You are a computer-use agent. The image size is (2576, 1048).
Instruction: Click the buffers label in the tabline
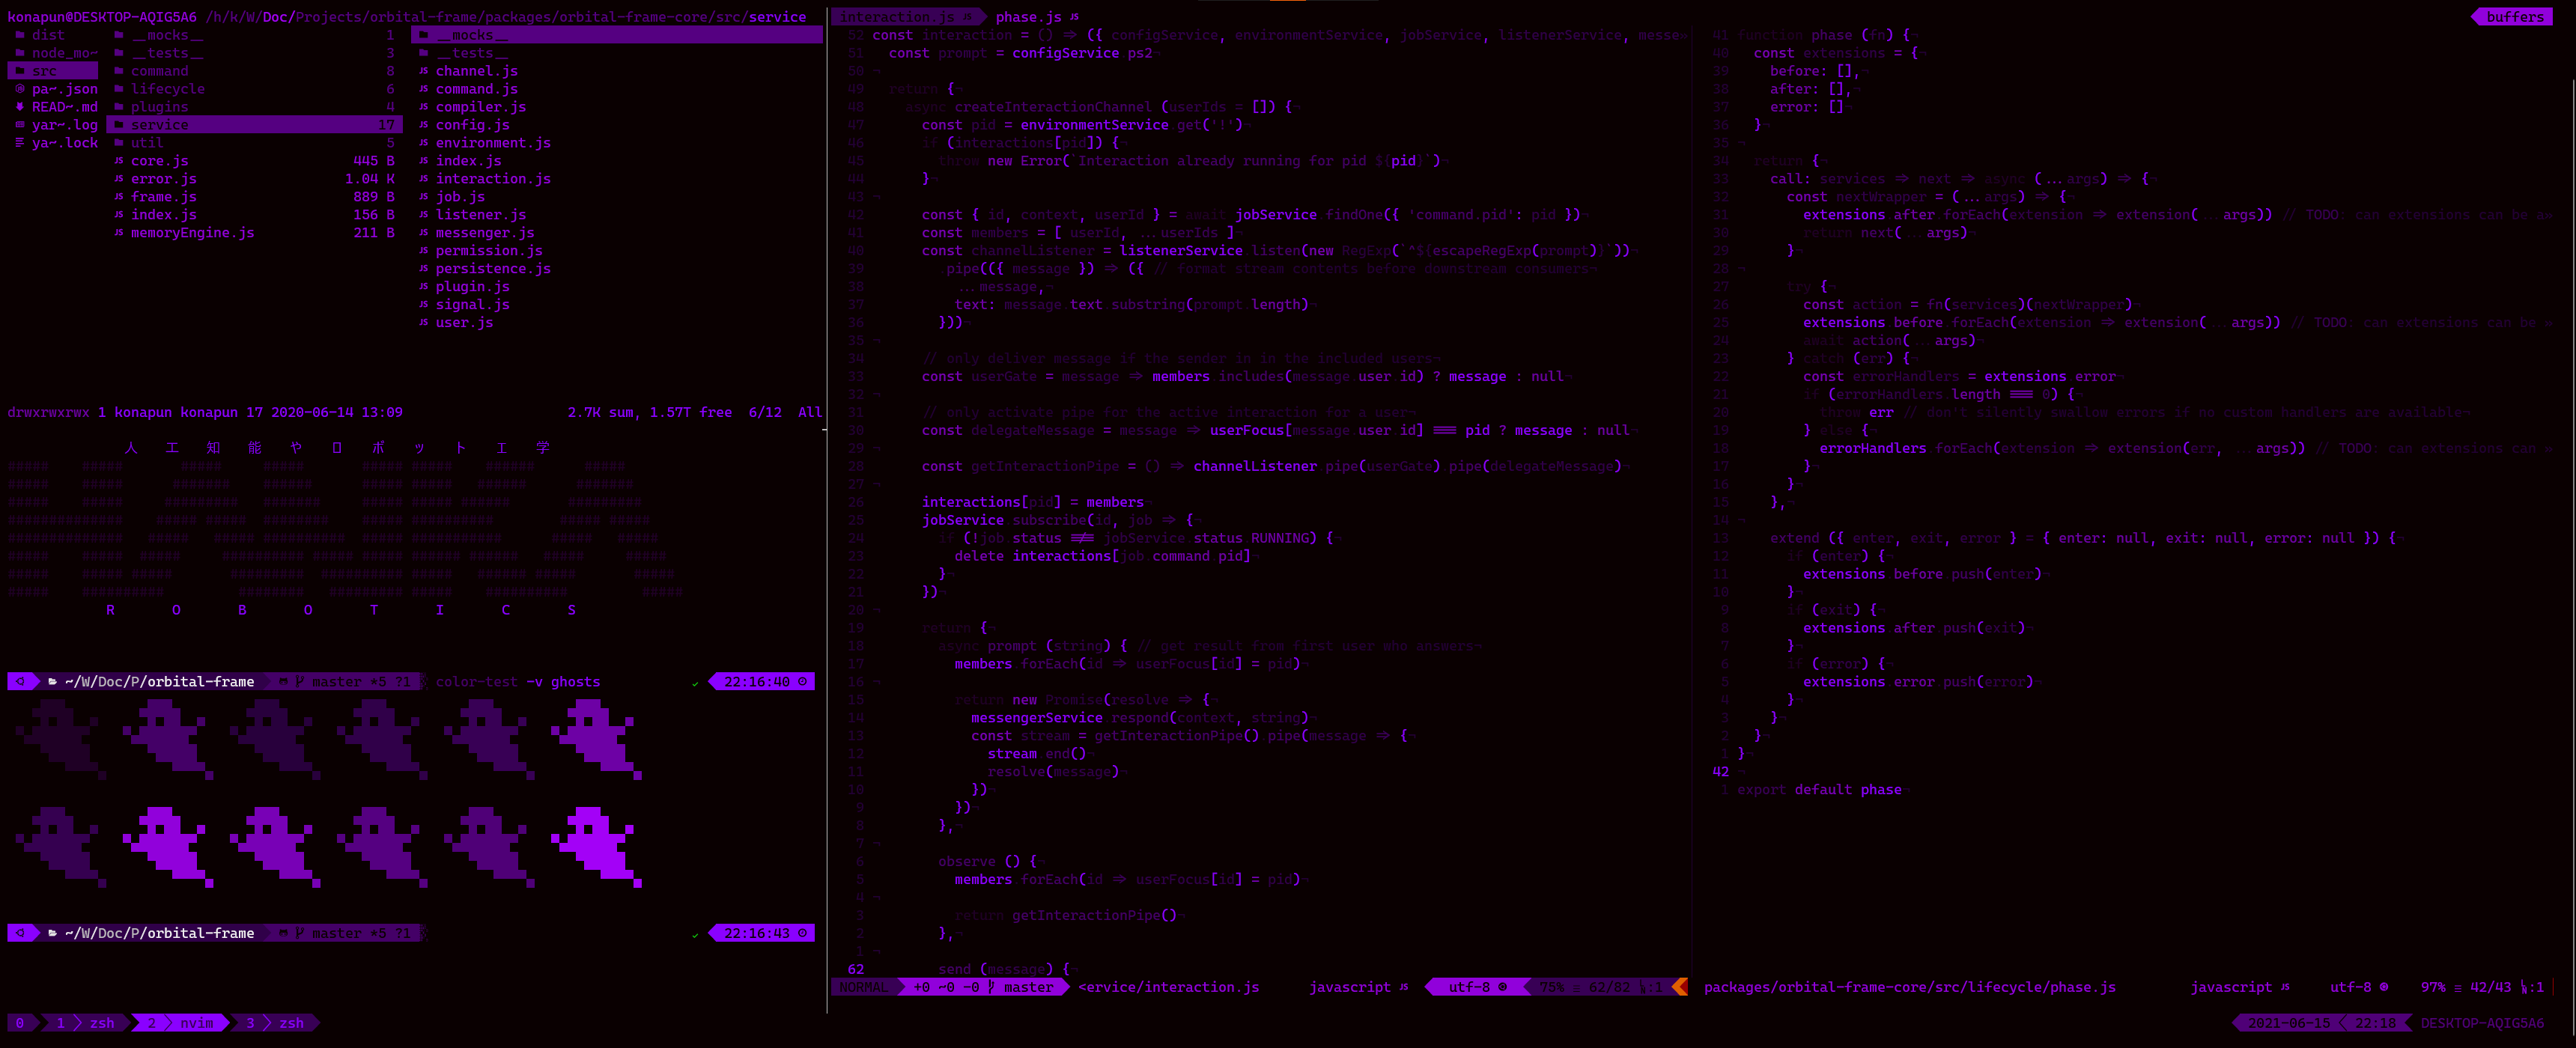(x=2515, y=17)
